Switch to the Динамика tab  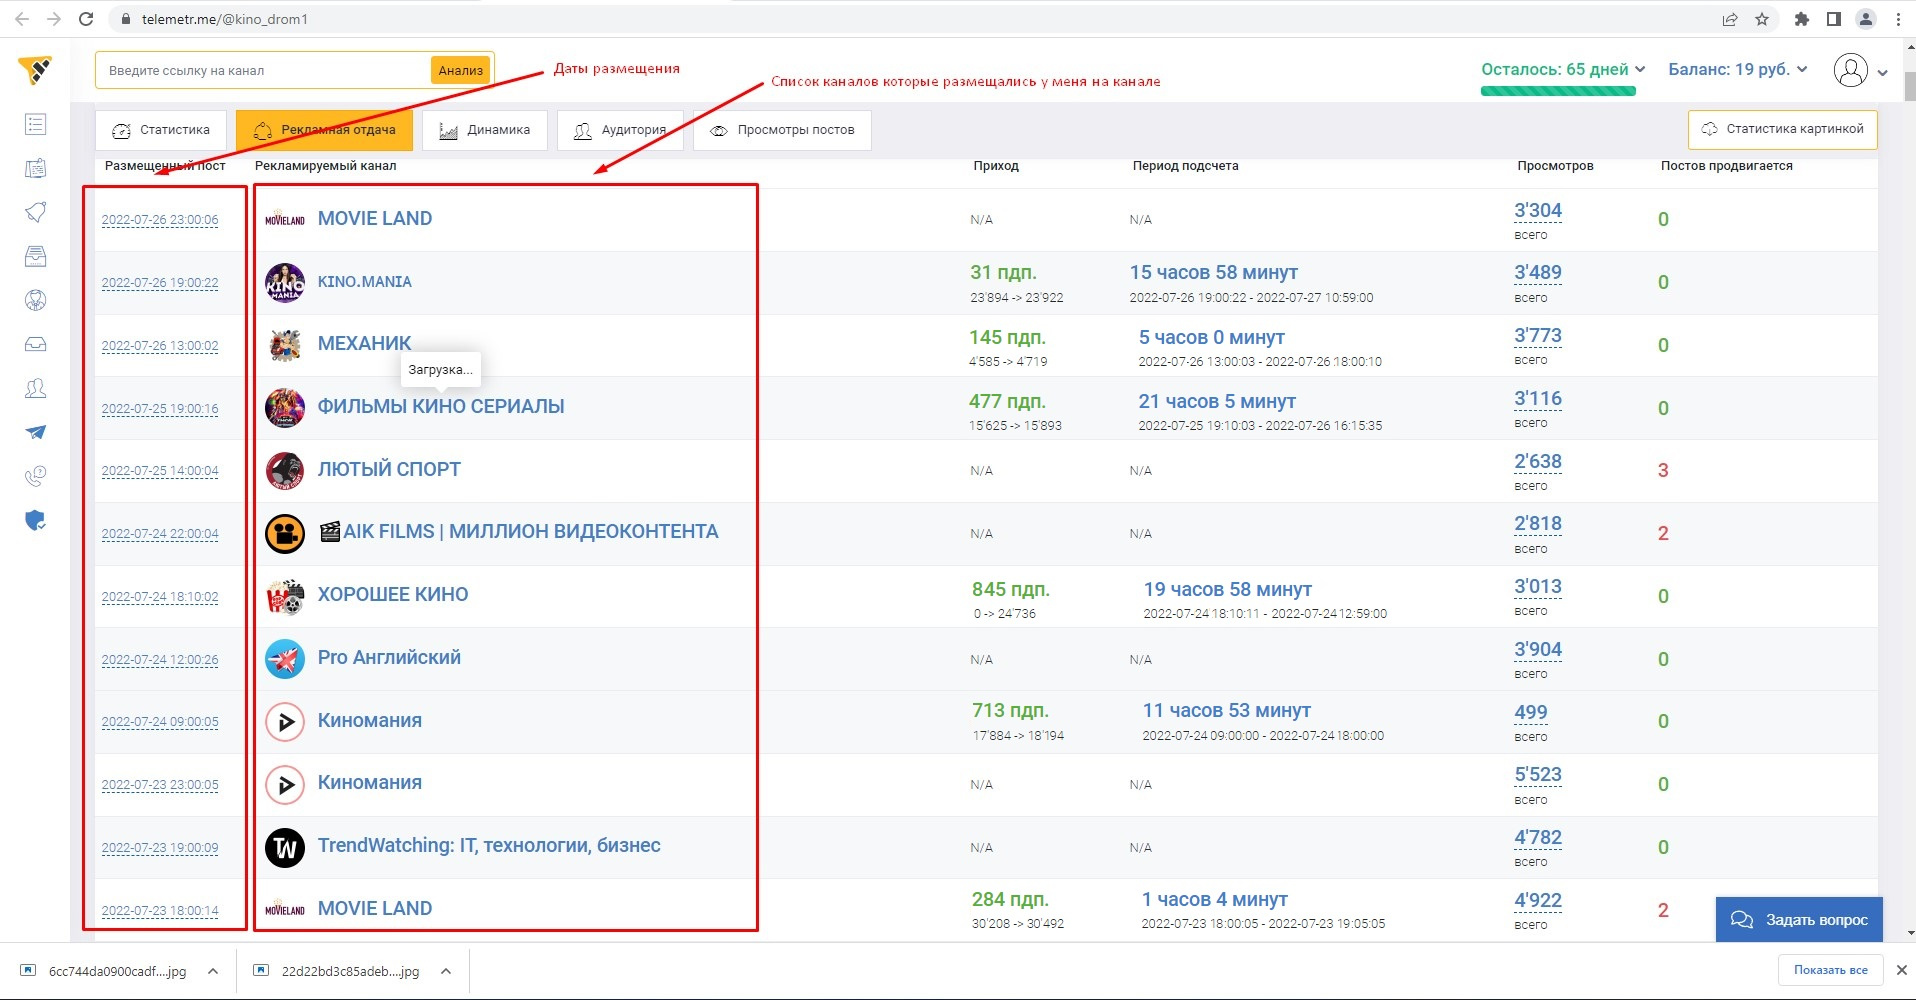(x=484, y=130)
